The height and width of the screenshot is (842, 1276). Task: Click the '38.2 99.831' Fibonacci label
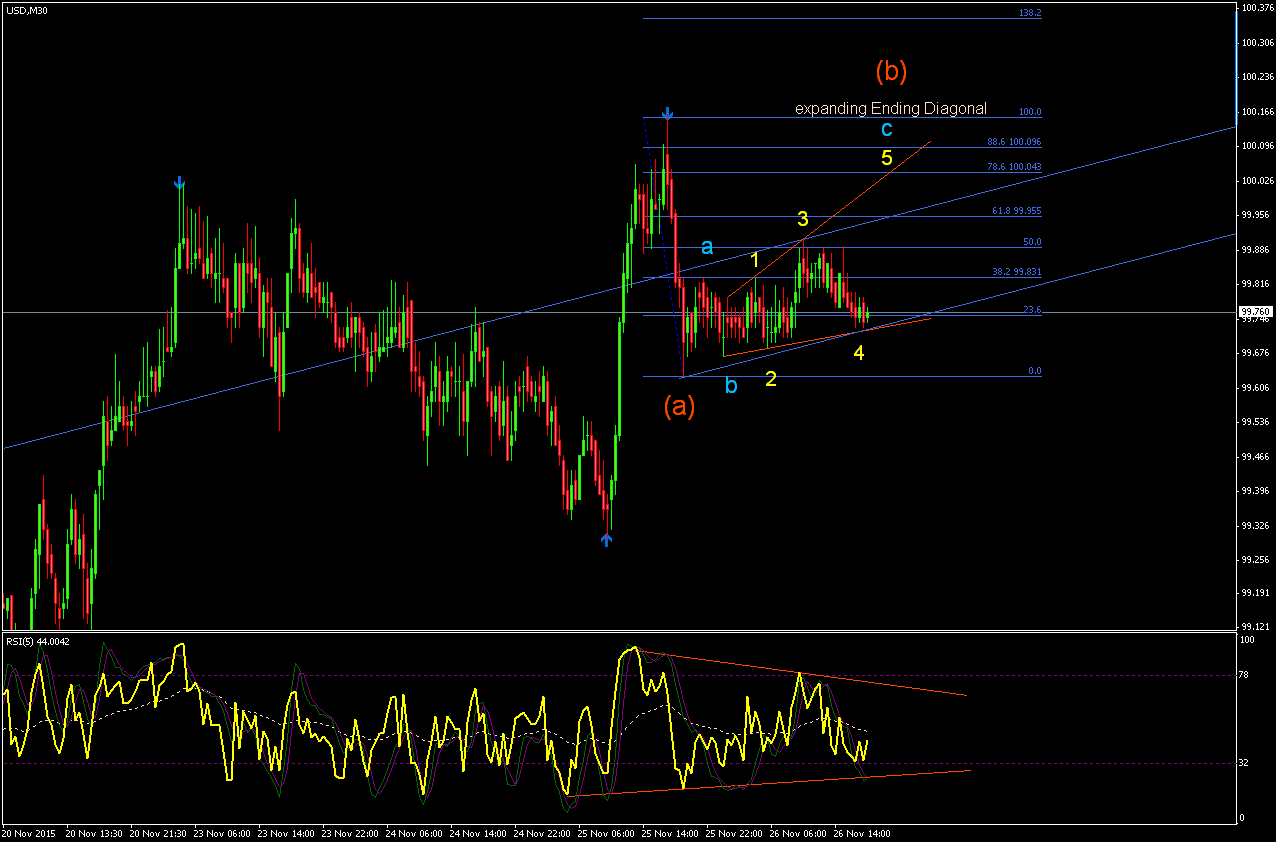tap(1016, 272)
